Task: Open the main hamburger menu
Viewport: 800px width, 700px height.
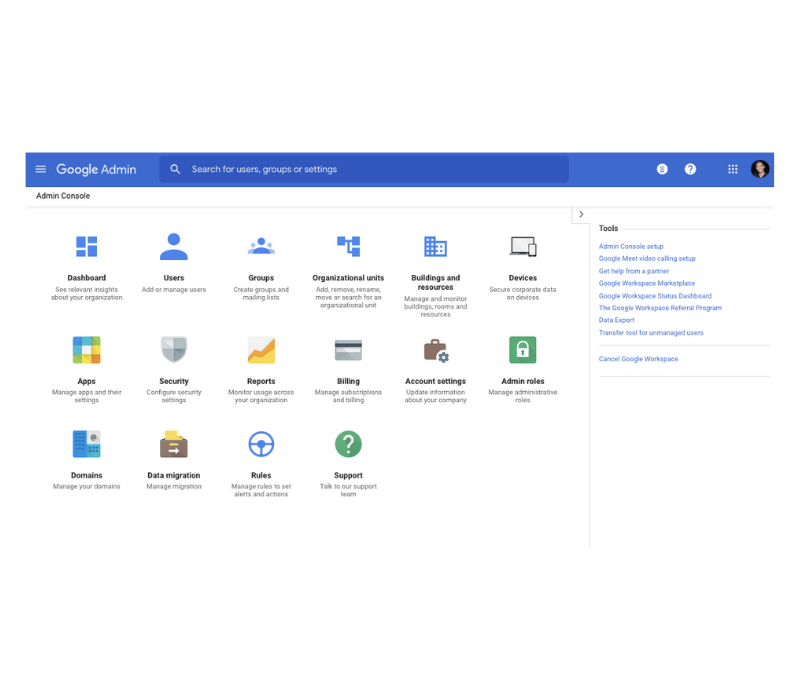Action: coord(41,170)
